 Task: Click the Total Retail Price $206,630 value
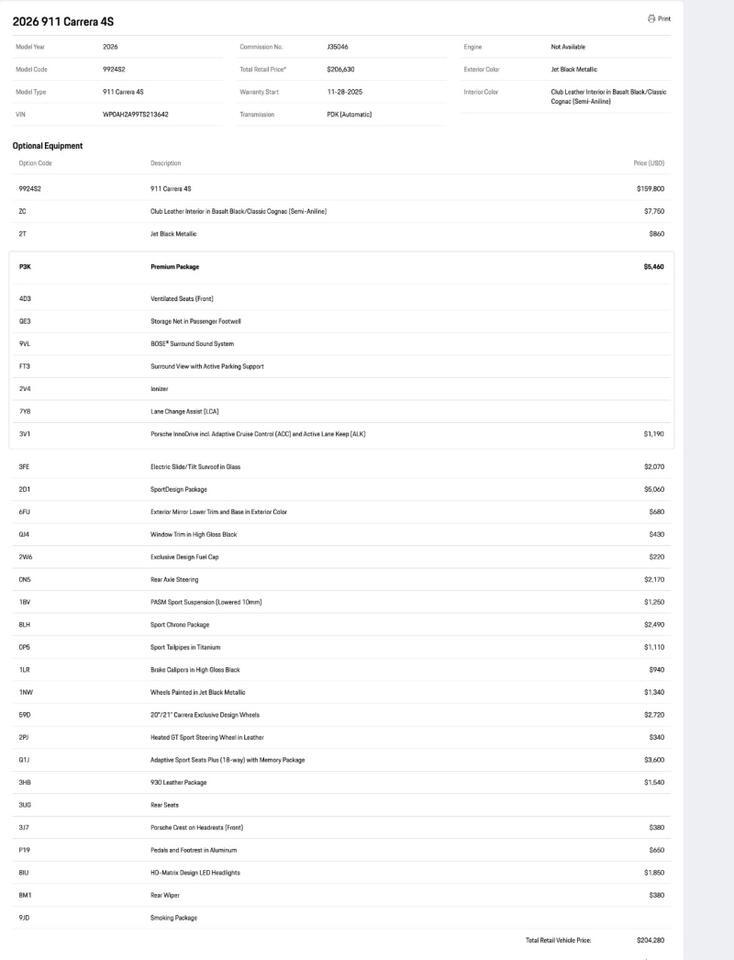340,69
